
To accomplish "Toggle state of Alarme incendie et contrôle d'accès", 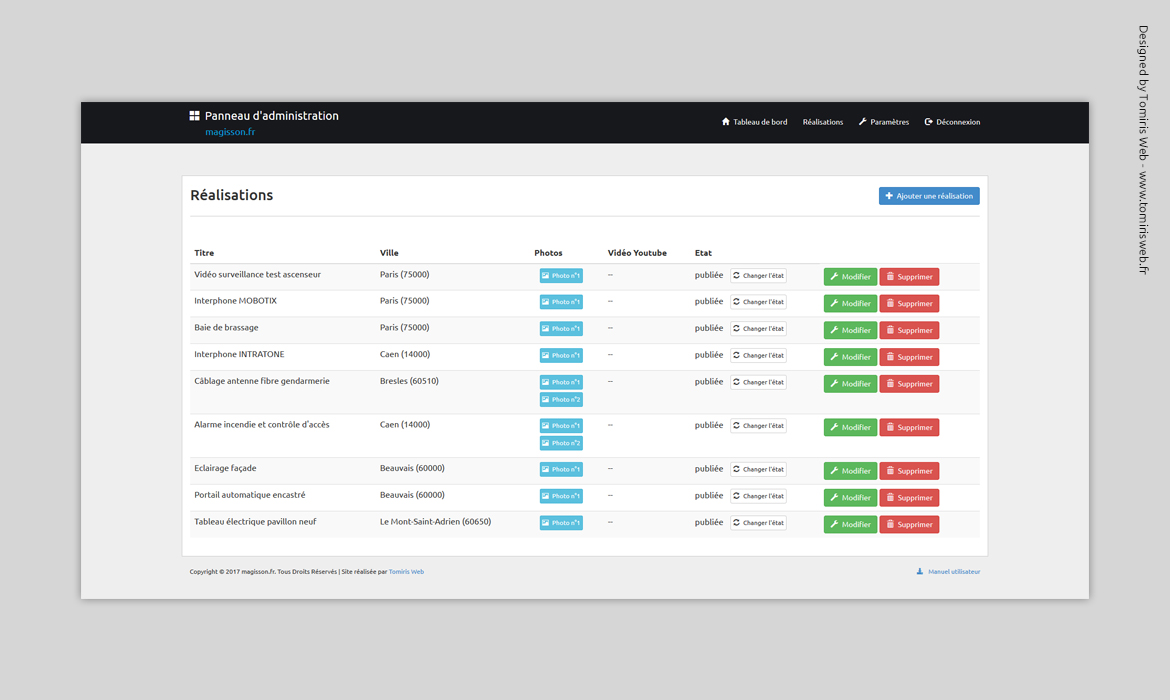I will tap(758, 425).
